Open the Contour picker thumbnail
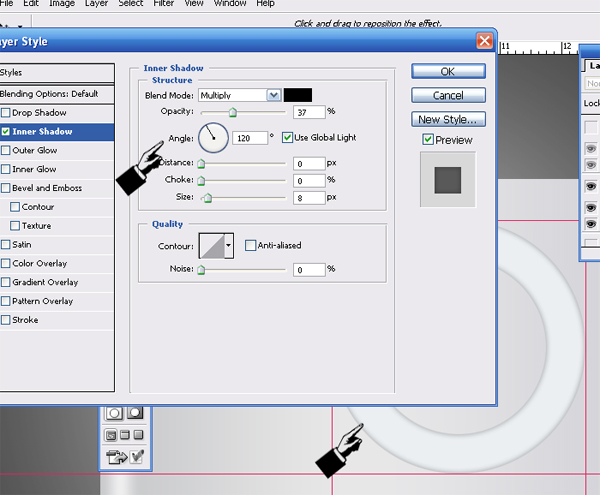Screen dimensions: 600x495 pos(211,246)
